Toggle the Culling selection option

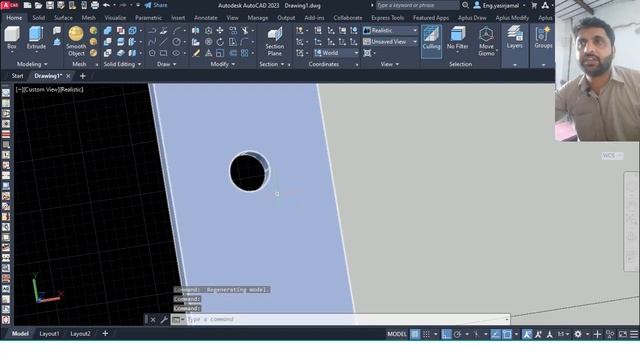click(x=431, y=41)
